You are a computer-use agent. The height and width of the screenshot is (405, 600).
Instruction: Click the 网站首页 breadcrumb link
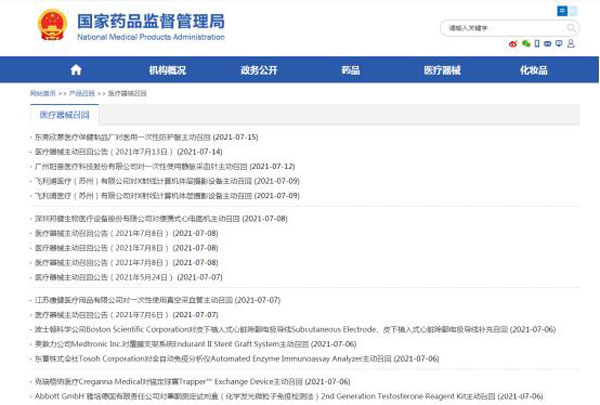pos(44,92)
